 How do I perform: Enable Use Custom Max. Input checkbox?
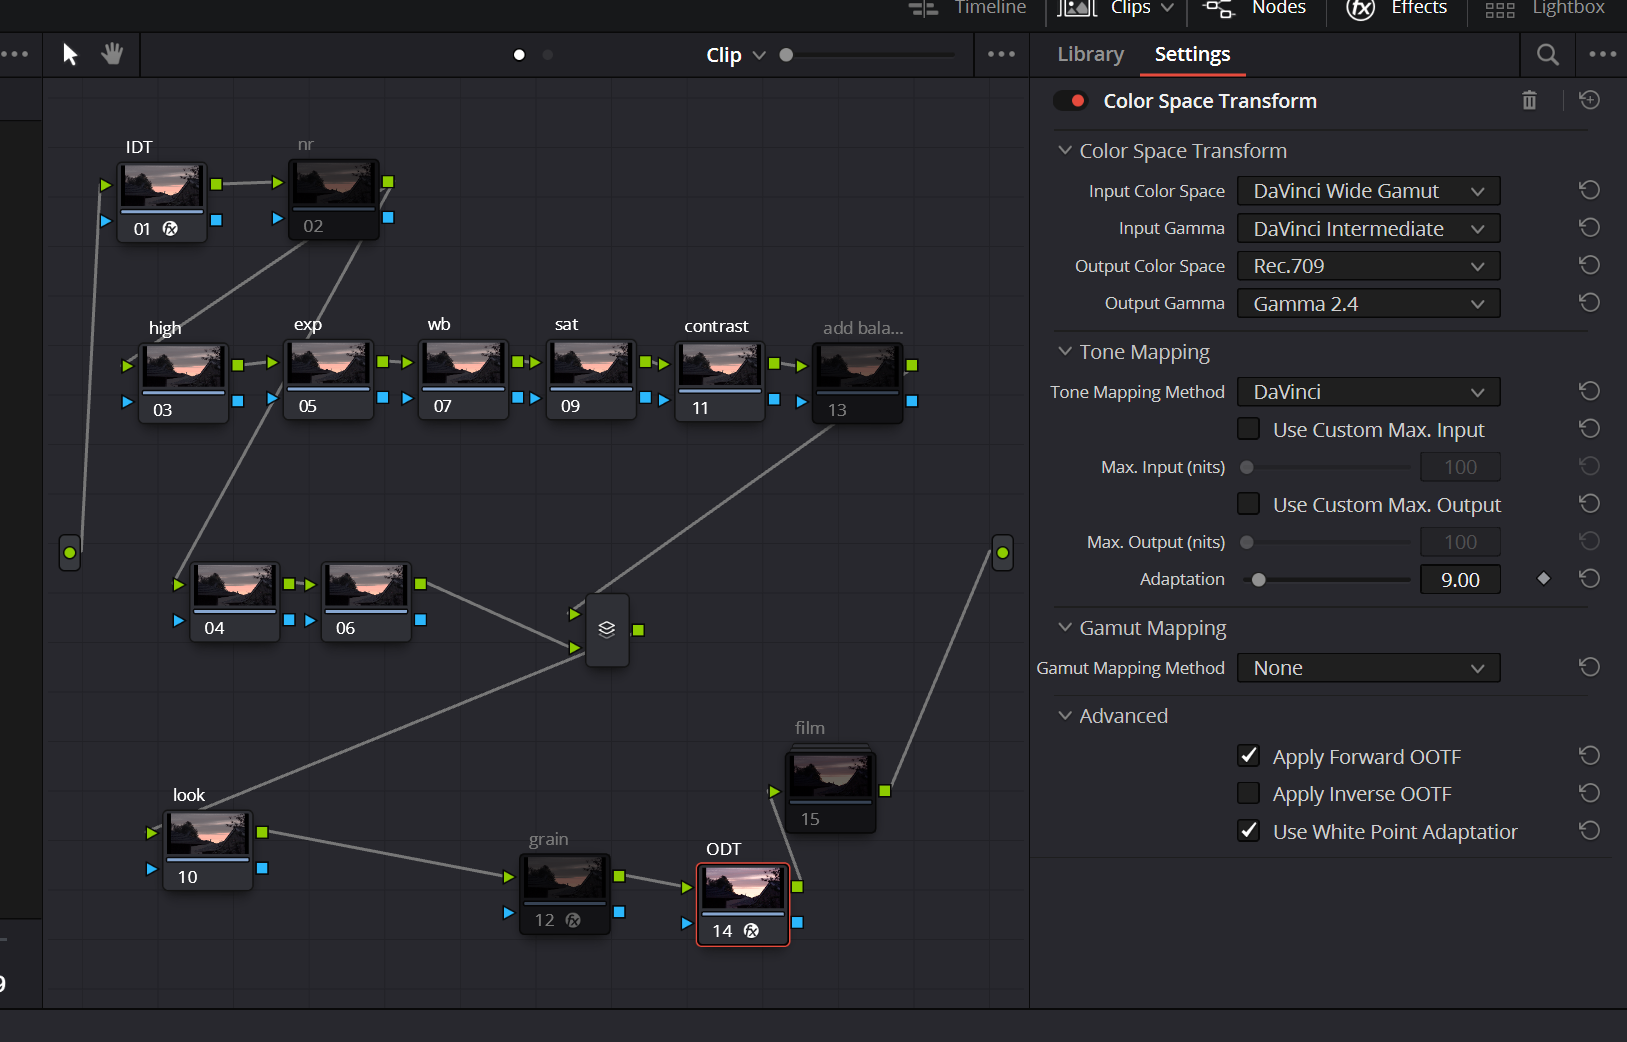click(1248, 429)
